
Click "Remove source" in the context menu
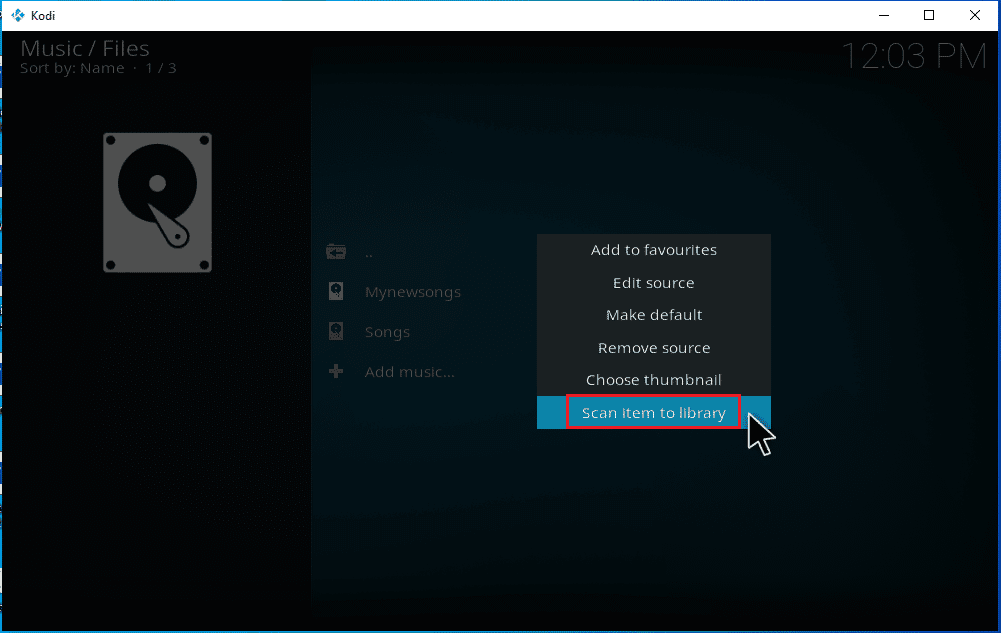click(x=653, y=347)
